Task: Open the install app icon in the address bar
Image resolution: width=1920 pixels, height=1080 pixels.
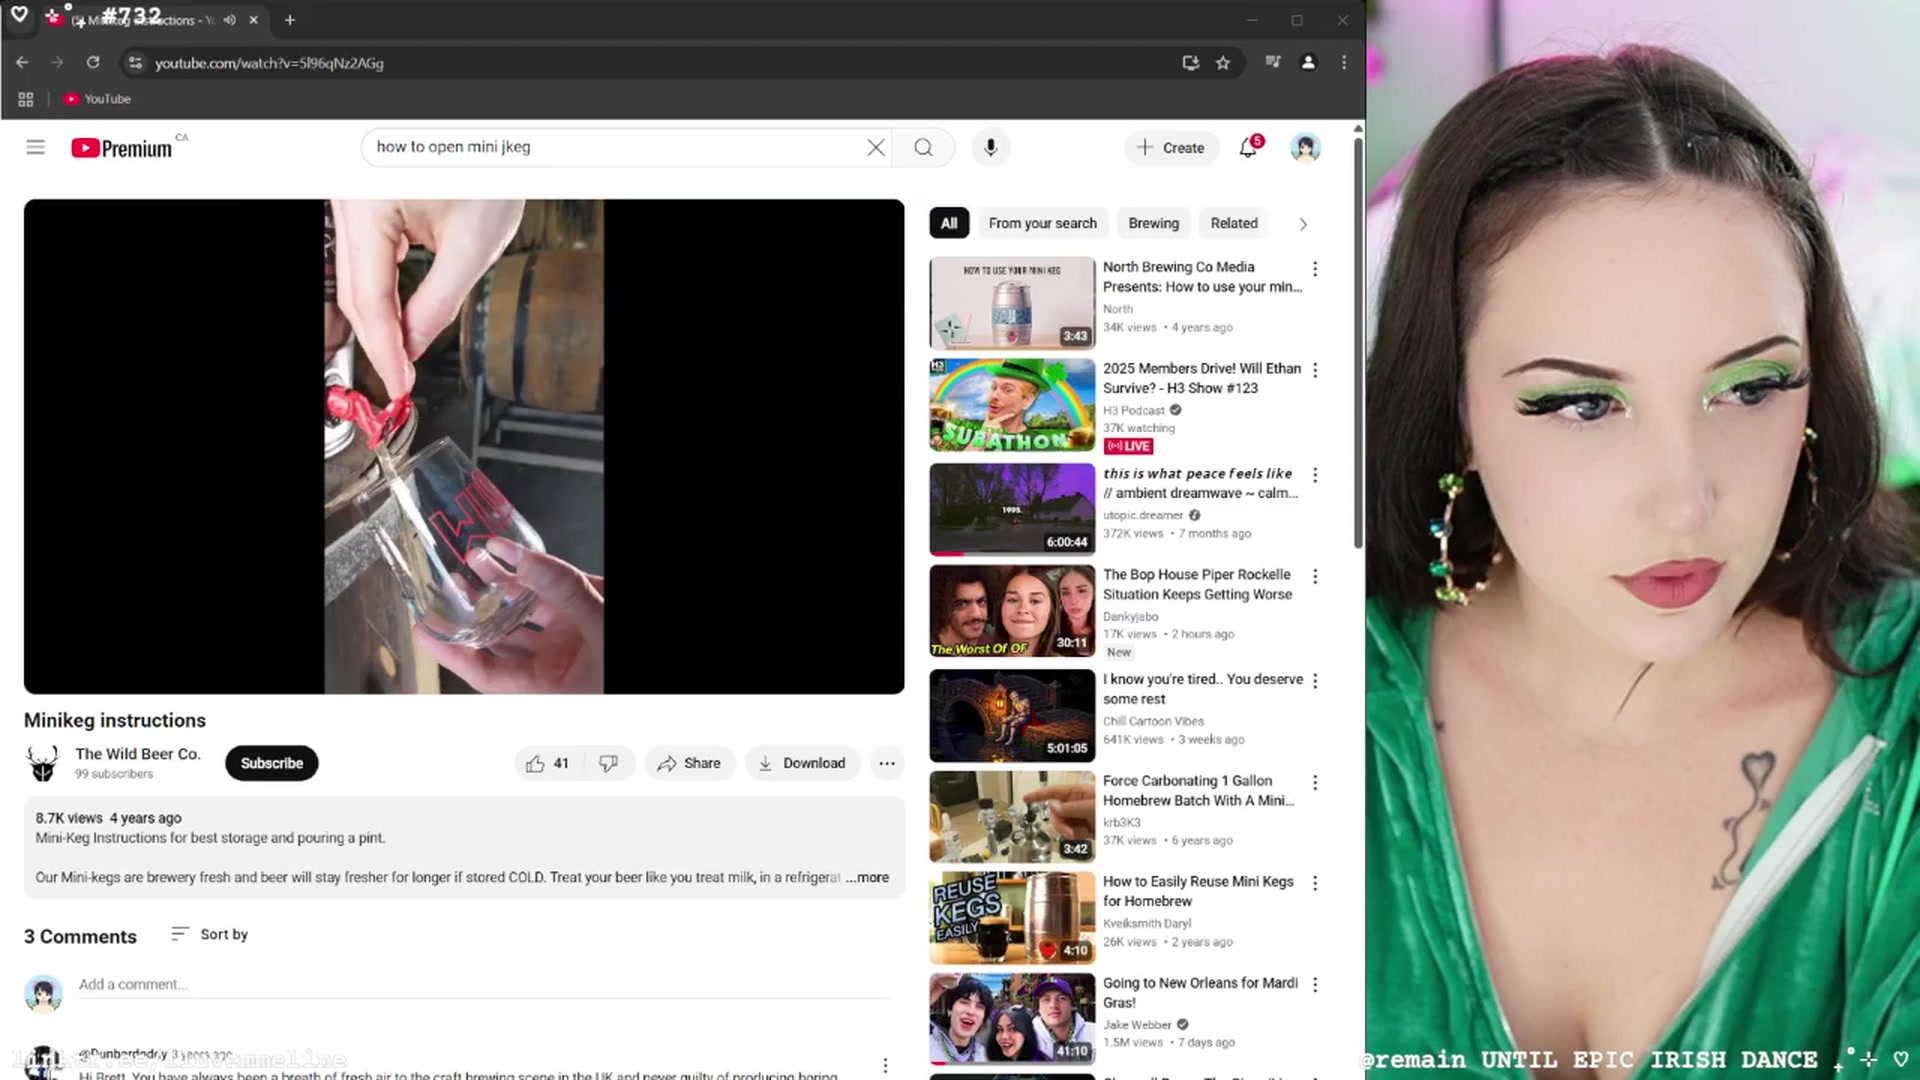Action: 1190,63
